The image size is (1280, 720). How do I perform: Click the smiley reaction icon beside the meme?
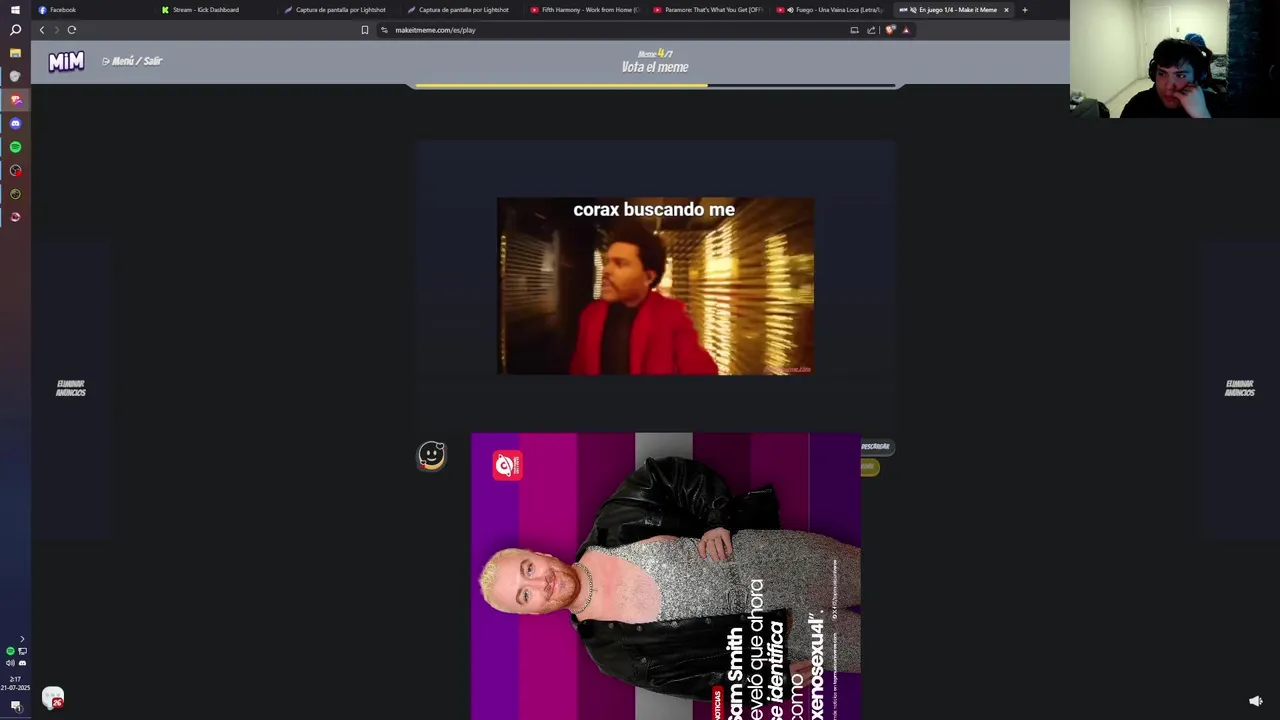pos(431,456)
